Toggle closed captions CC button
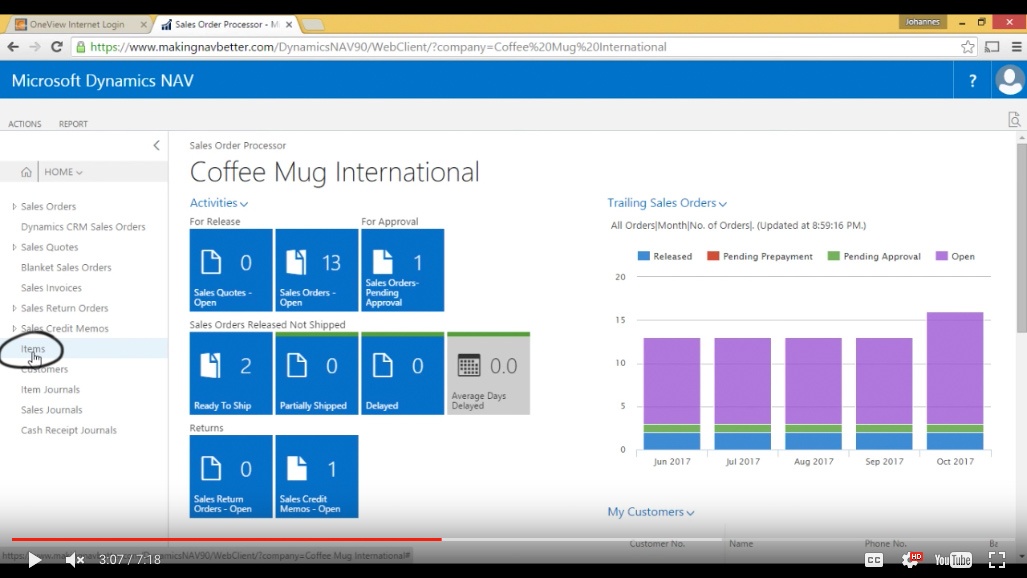The width and height of the screenshot is (1027, 578). point(874,560)
